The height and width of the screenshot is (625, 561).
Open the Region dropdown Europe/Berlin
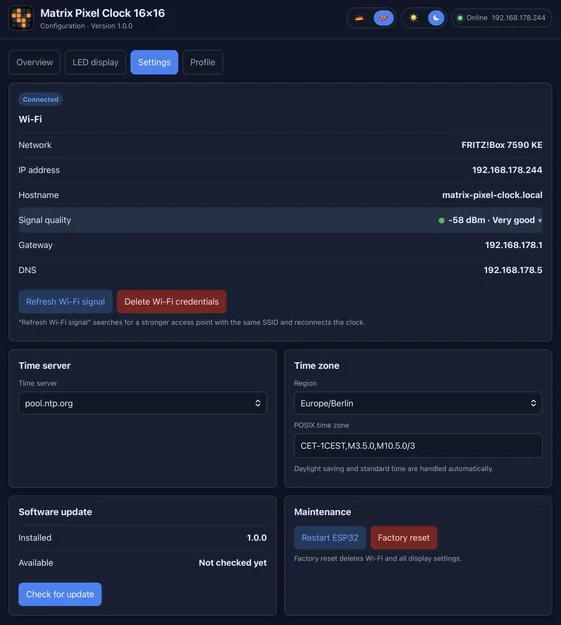[x=418, y=403]
